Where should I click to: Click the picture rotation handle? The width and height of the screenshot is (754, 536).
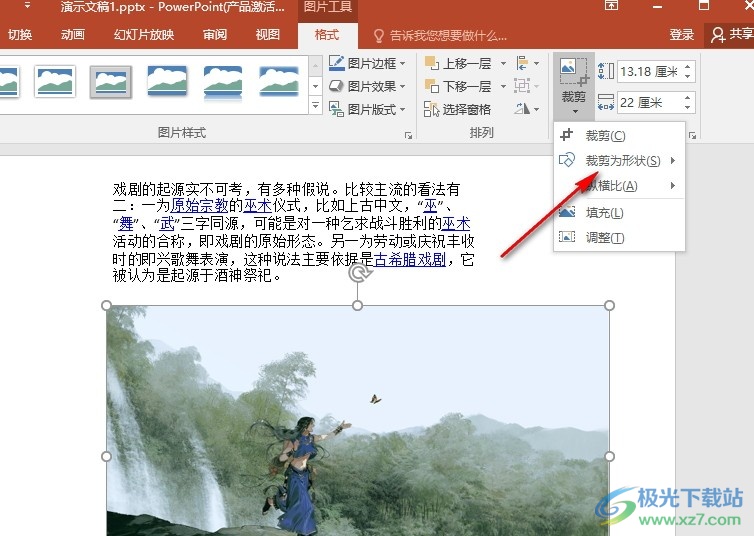pyautogui.click(x=359, y=273)
